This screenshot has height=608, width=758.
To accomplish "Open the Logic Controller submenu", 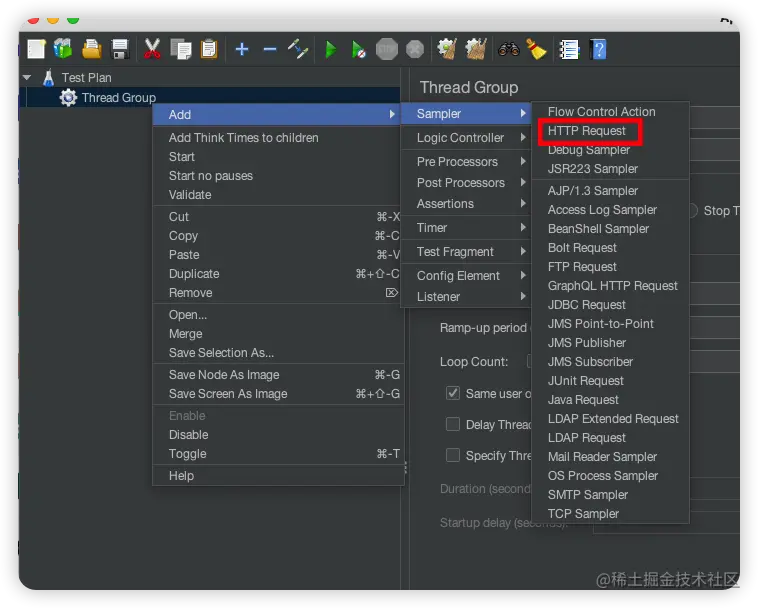I will [466, 138].
